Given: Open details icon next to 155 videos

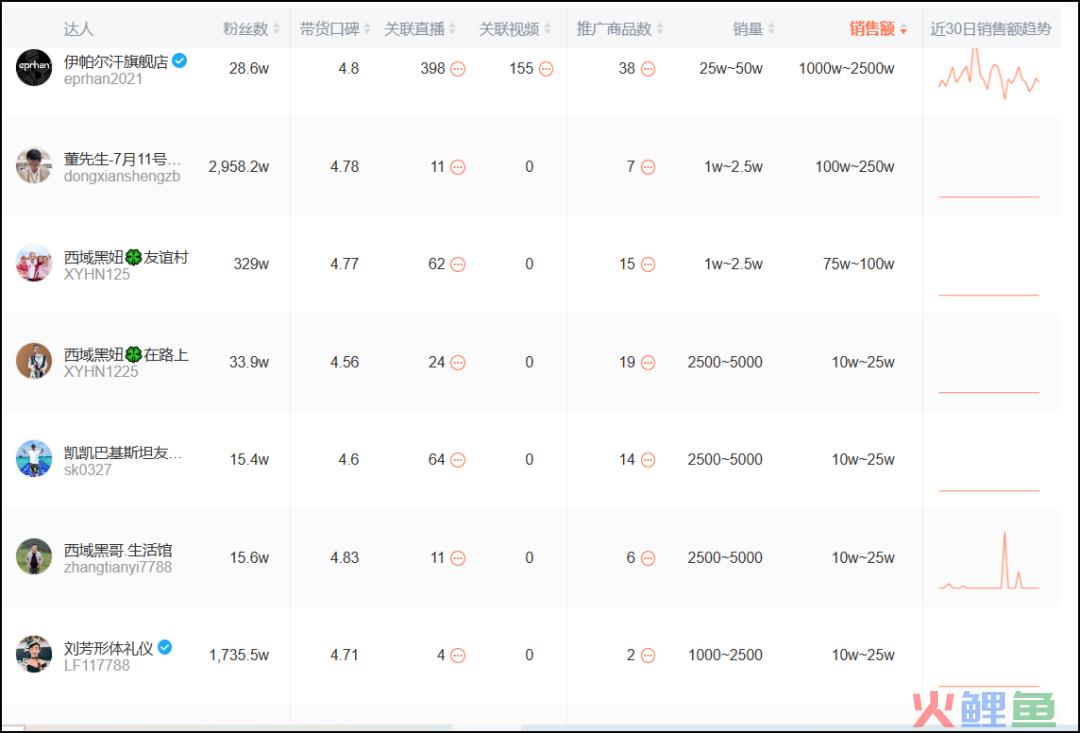Looking at the screenshot, I should pos(546,69).
